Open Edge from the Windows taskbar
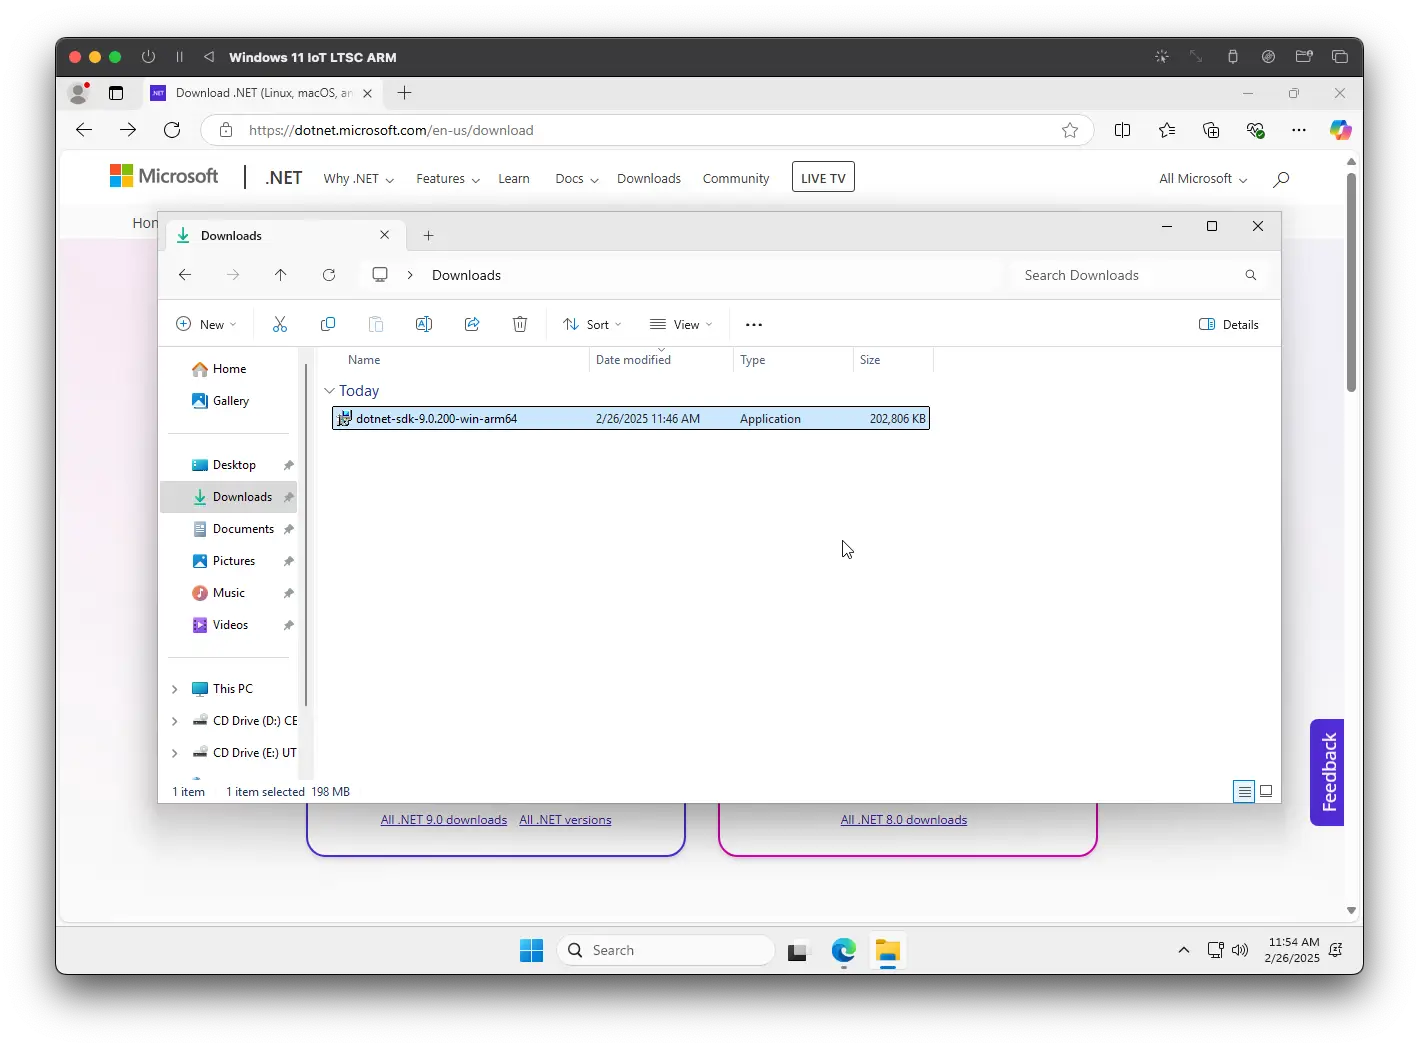The image size is (1419, 1048). 843,950
